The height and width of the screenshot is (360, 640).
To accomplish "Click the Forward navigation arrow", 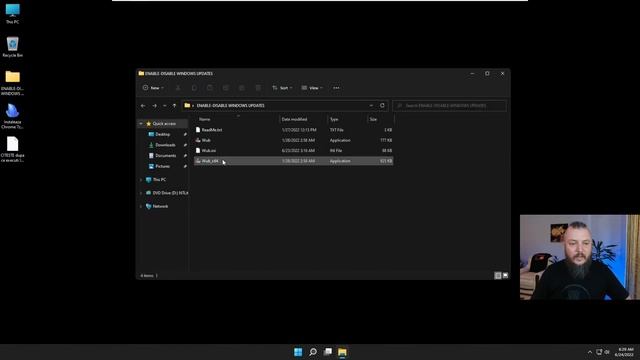I will click(154, 106).
